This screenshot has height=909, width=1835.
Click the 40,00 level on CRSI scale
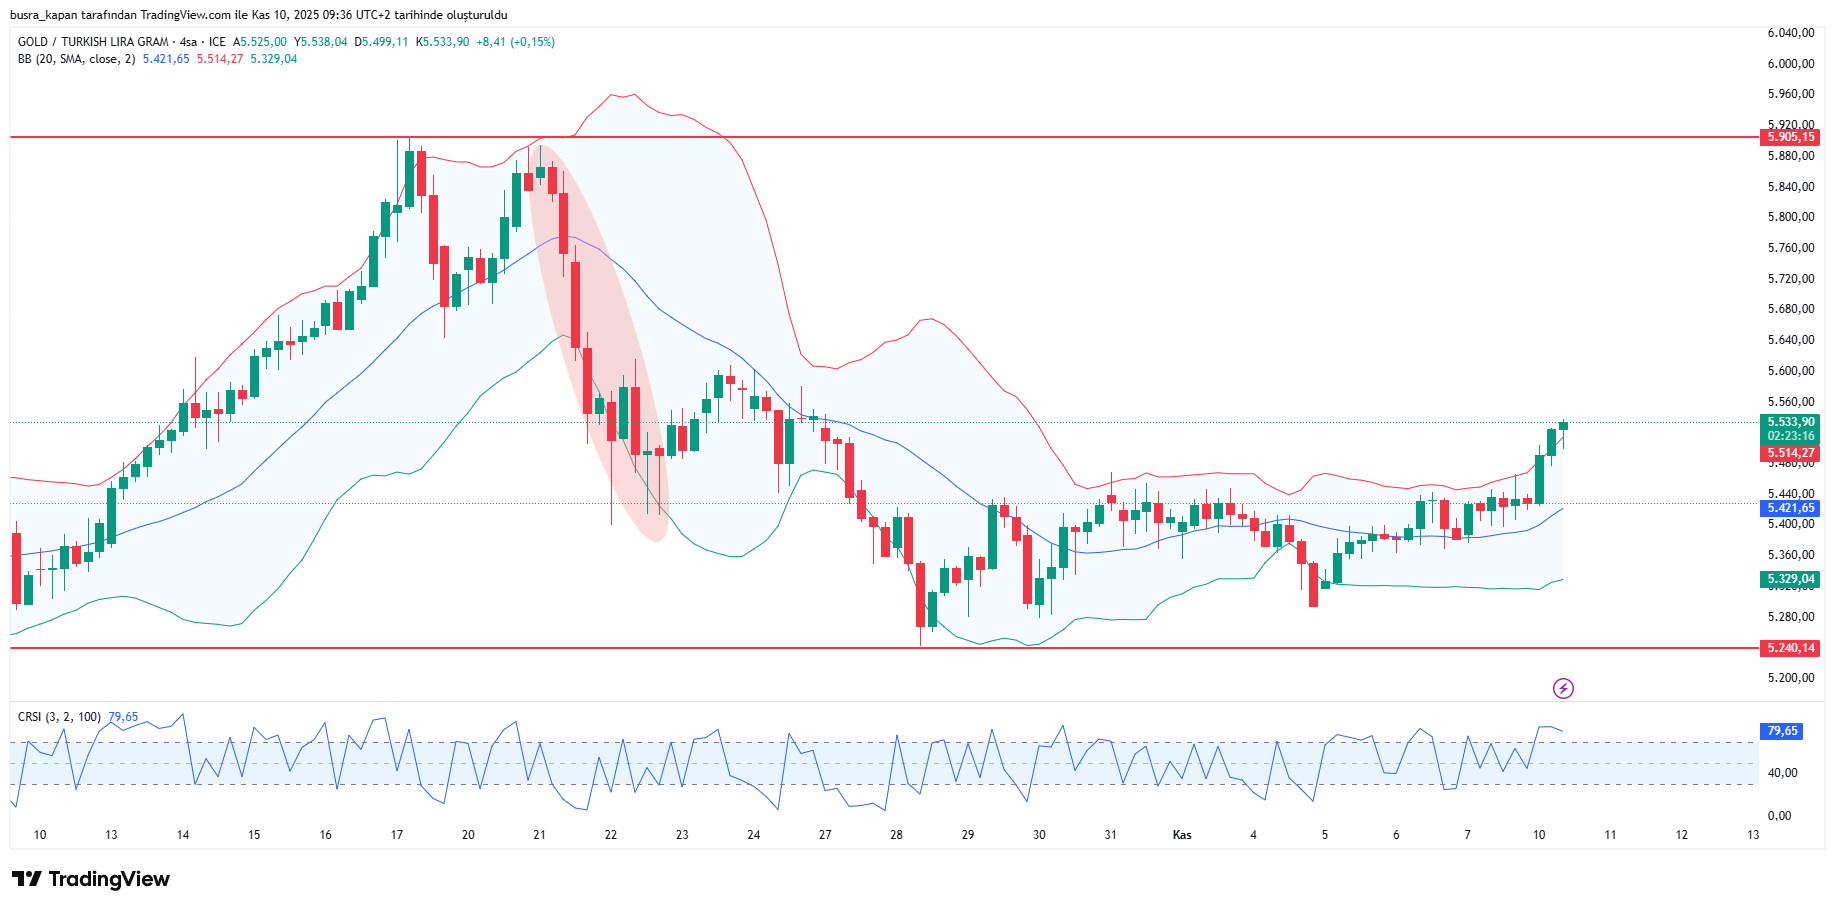coord(1782,773)
